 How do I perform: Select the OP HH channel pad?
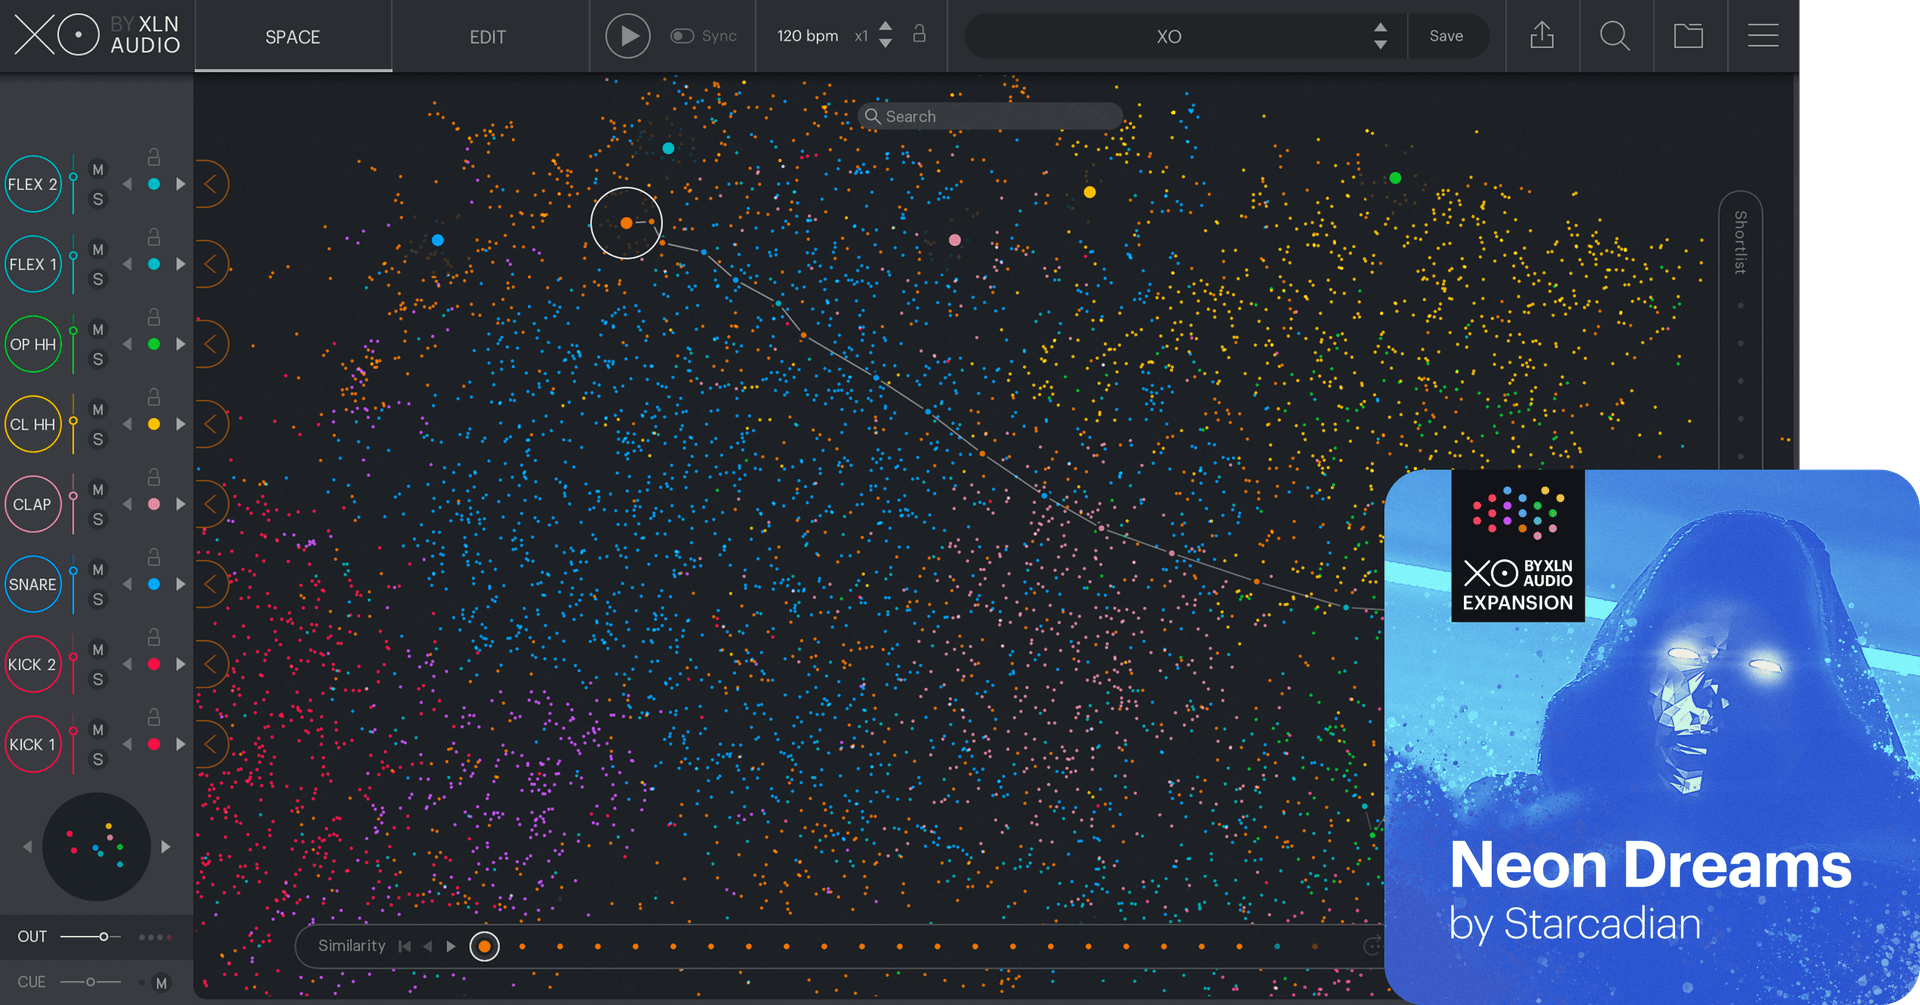(x=33, y=344)
